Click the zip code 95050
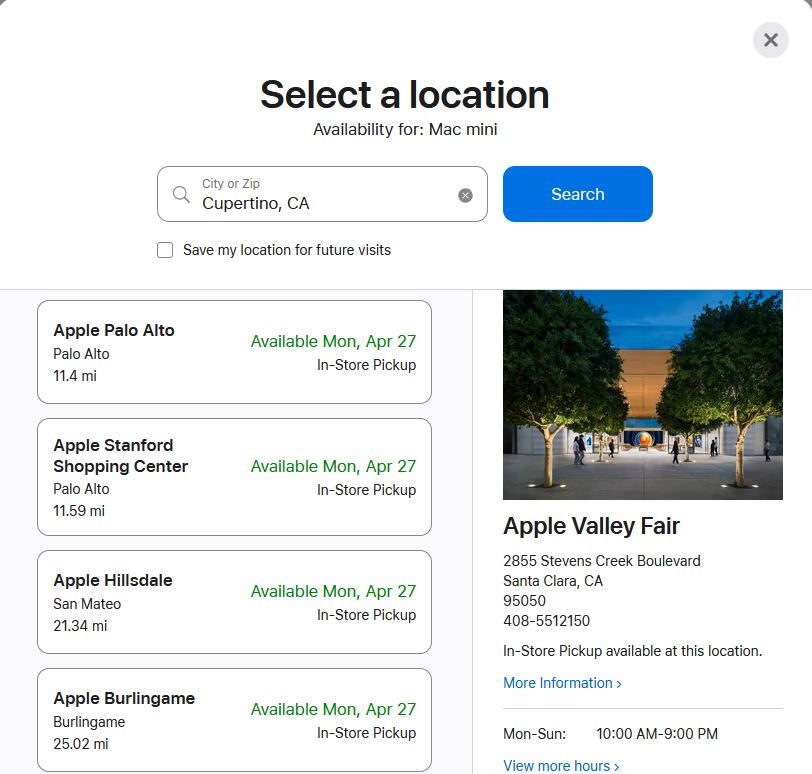Viewport: 812px width, 774px height. (x=524, y=601)
